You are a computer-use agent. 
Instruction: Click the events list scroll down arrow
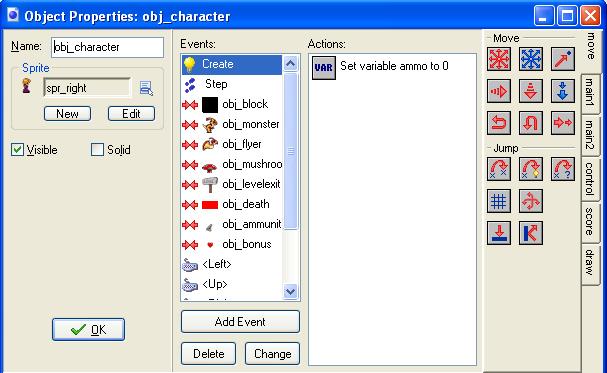tap(291, 291)
